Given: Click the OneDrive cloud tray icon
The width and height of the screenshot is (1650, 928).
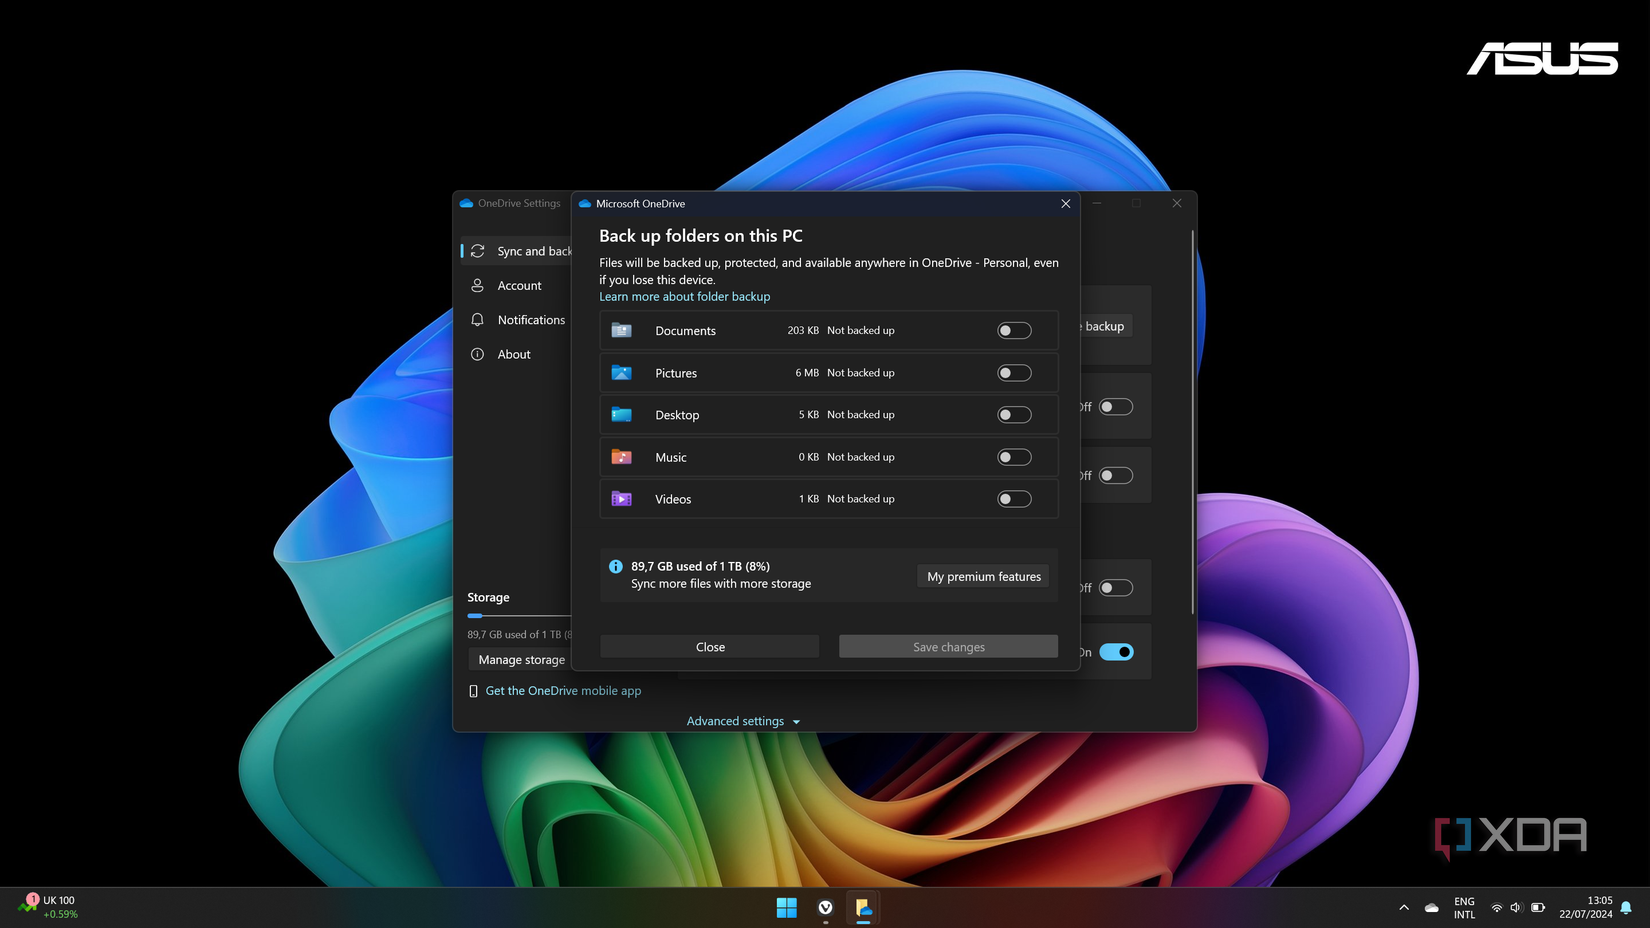Looking at the screenshot, I should [x=1431, y=908].
